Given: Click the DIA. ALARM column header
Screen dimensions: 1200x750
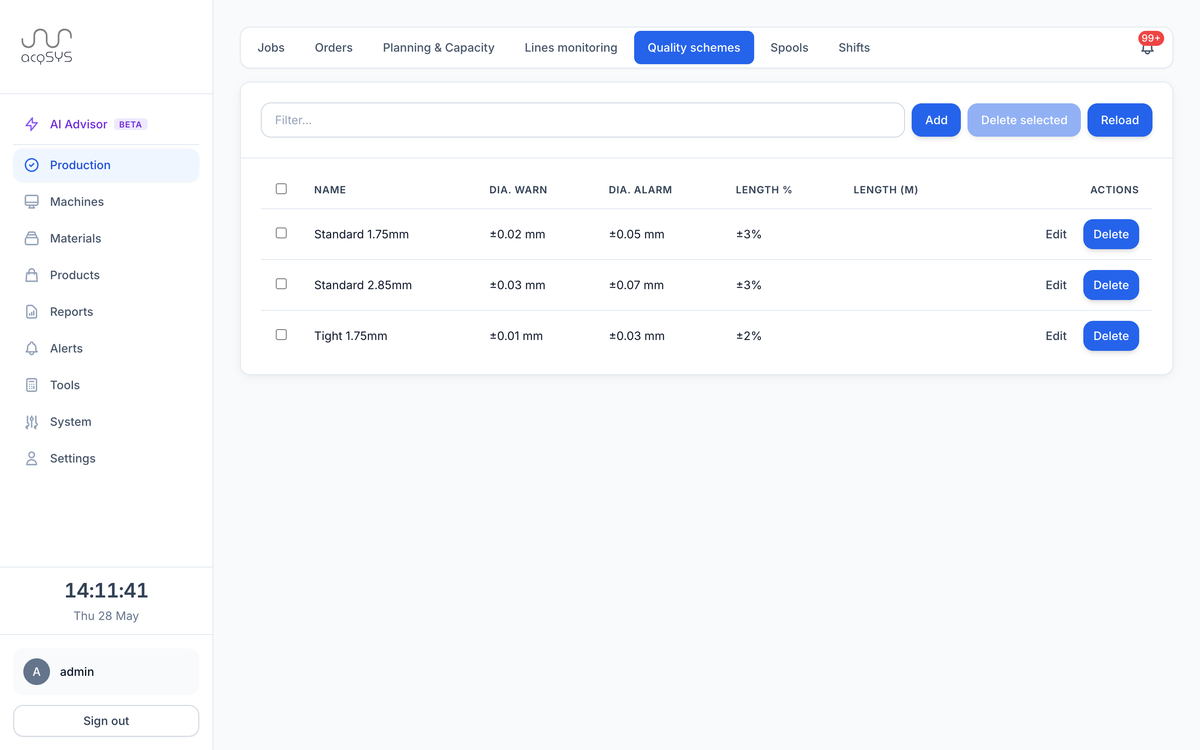Looking at the screenshot, I should point(640,190).
